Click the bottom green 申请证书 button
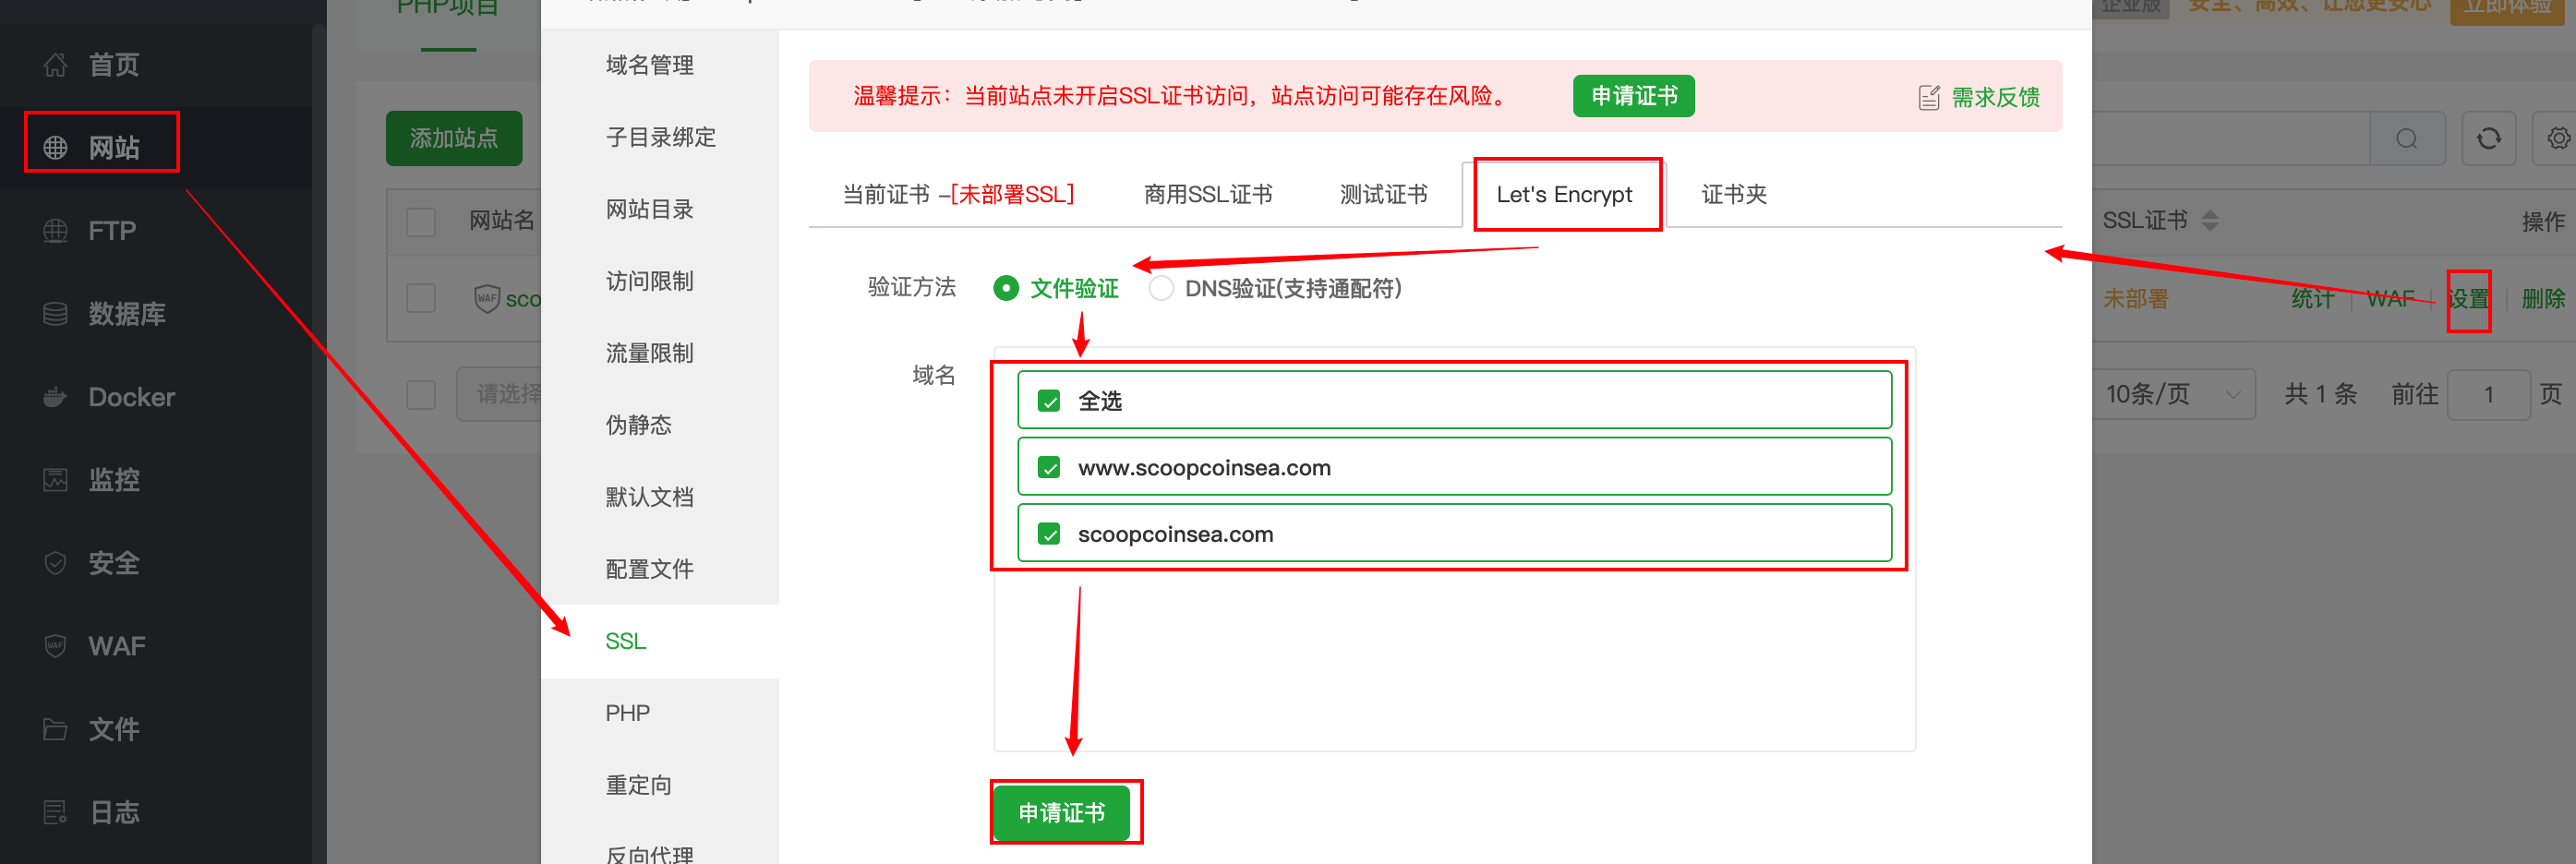This screenshot has width=2576, height=864. pyautogui.click(x=1062, y=812)
